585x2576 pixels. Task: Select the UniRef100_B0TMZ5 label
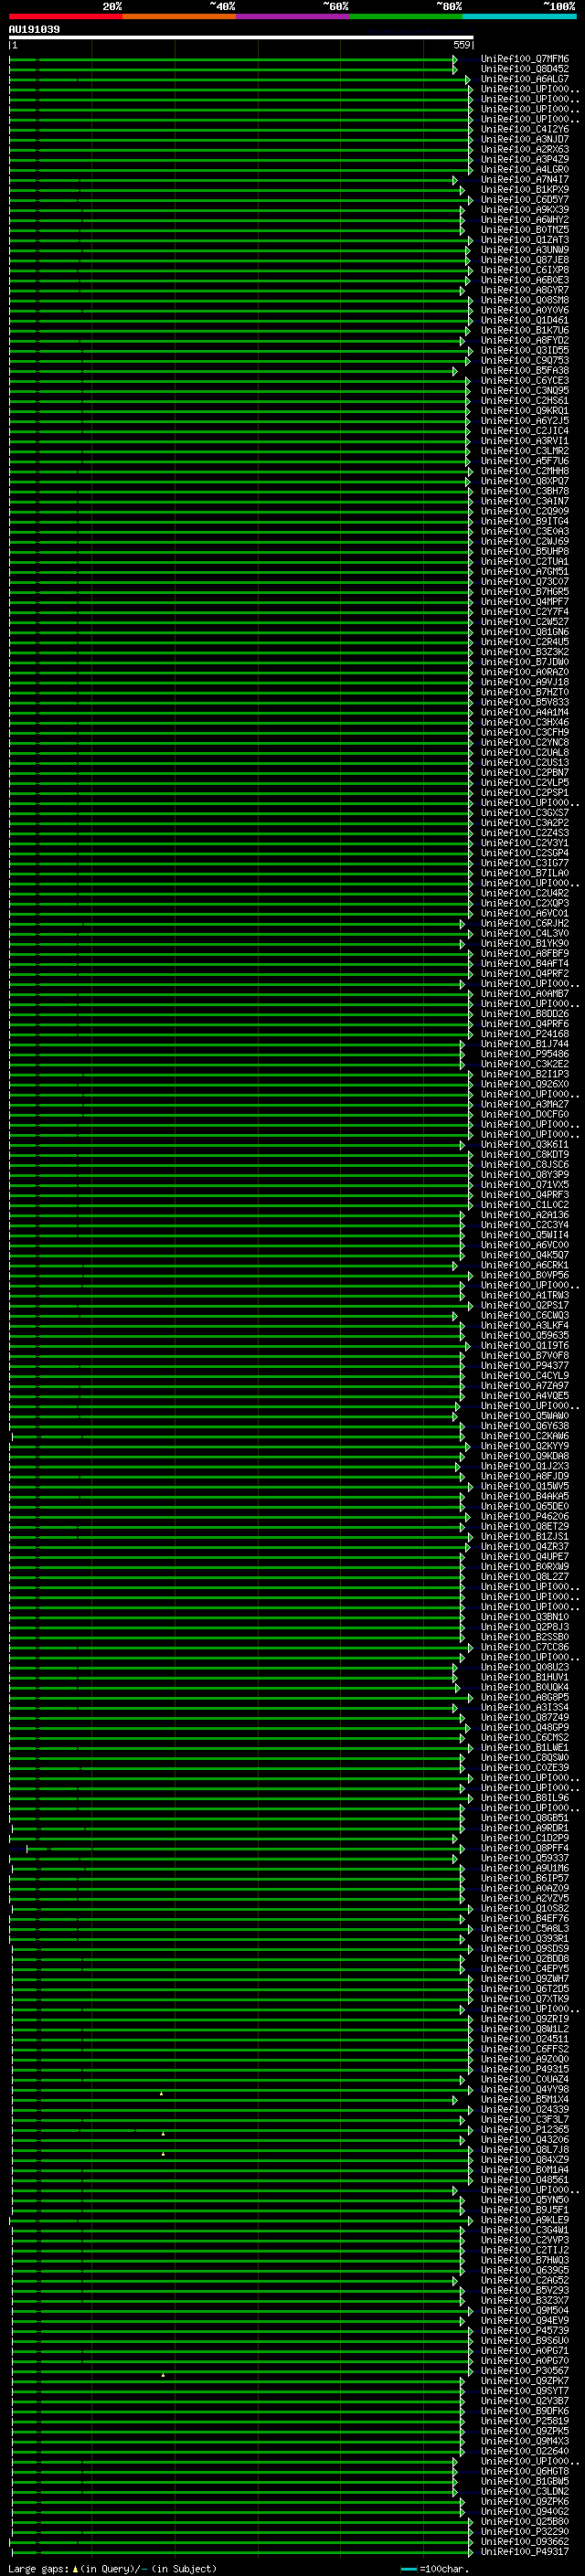coord(524,229)
